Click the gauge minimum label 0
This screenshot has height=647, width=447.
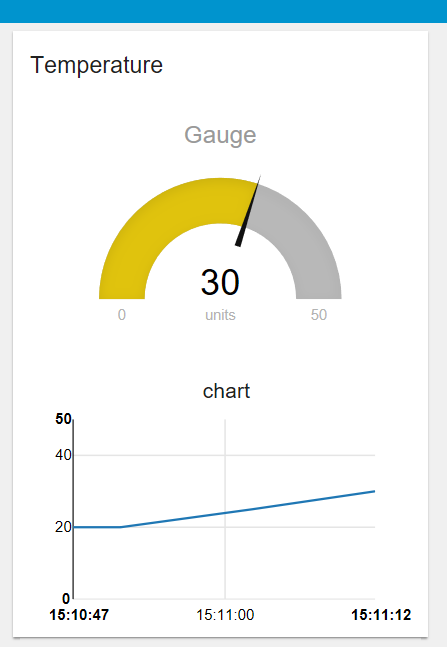pos(122,315)
